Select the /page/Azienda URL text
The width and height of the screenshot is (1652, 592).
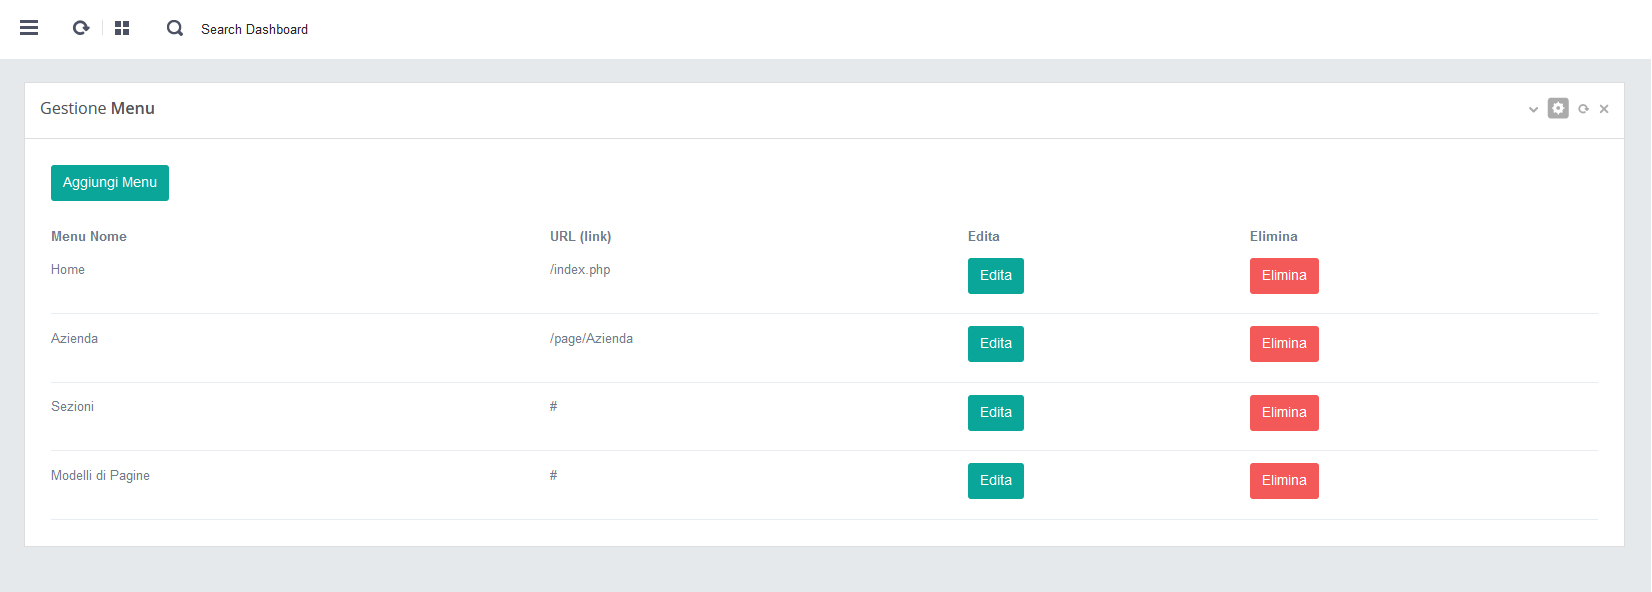pos(591,339)
